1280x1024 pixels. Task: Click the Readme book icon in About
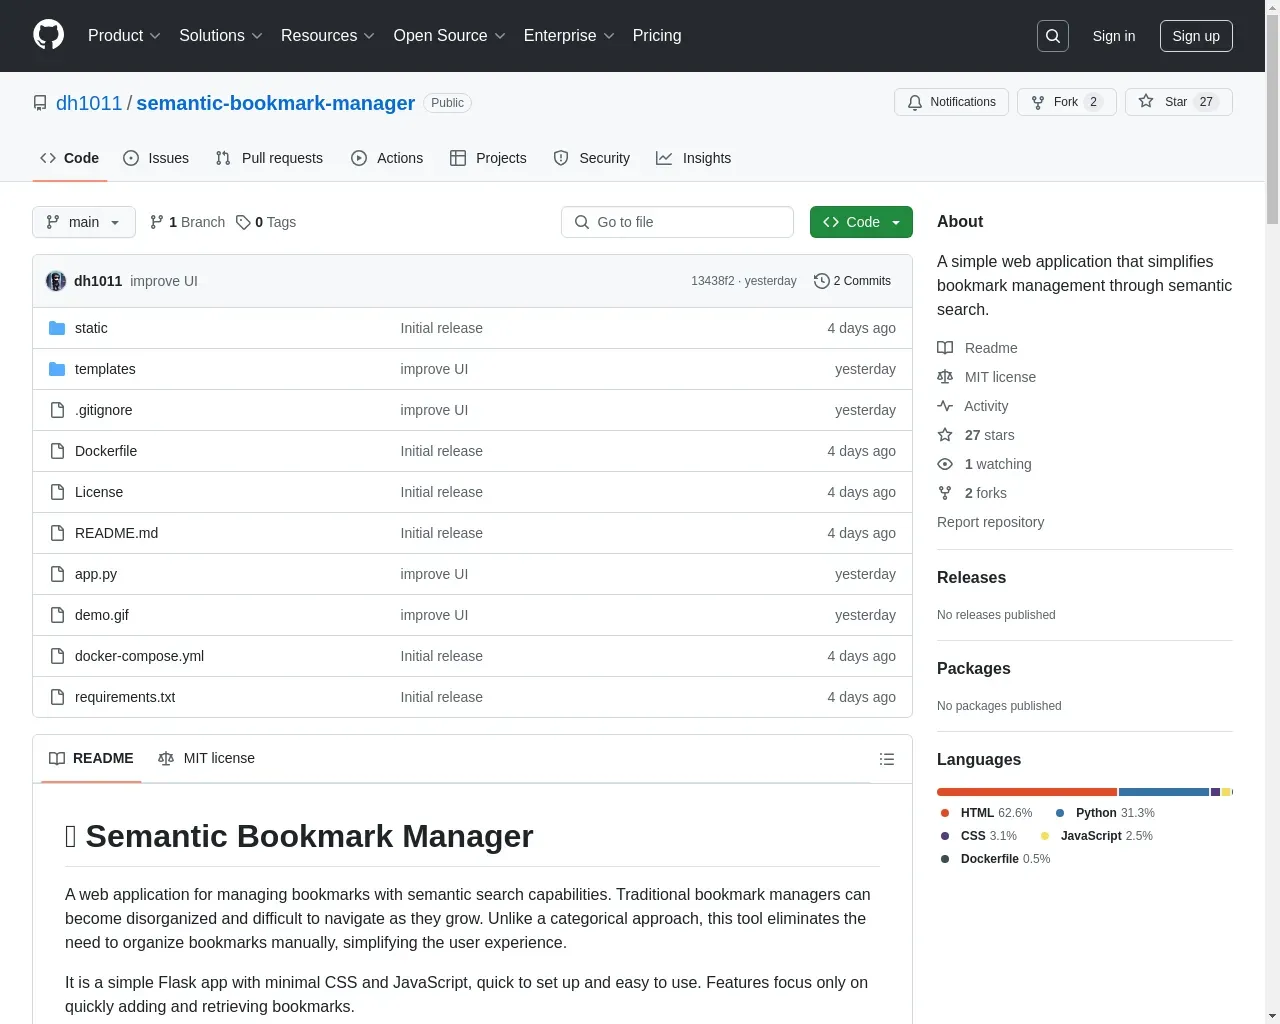tap(945, 348)
